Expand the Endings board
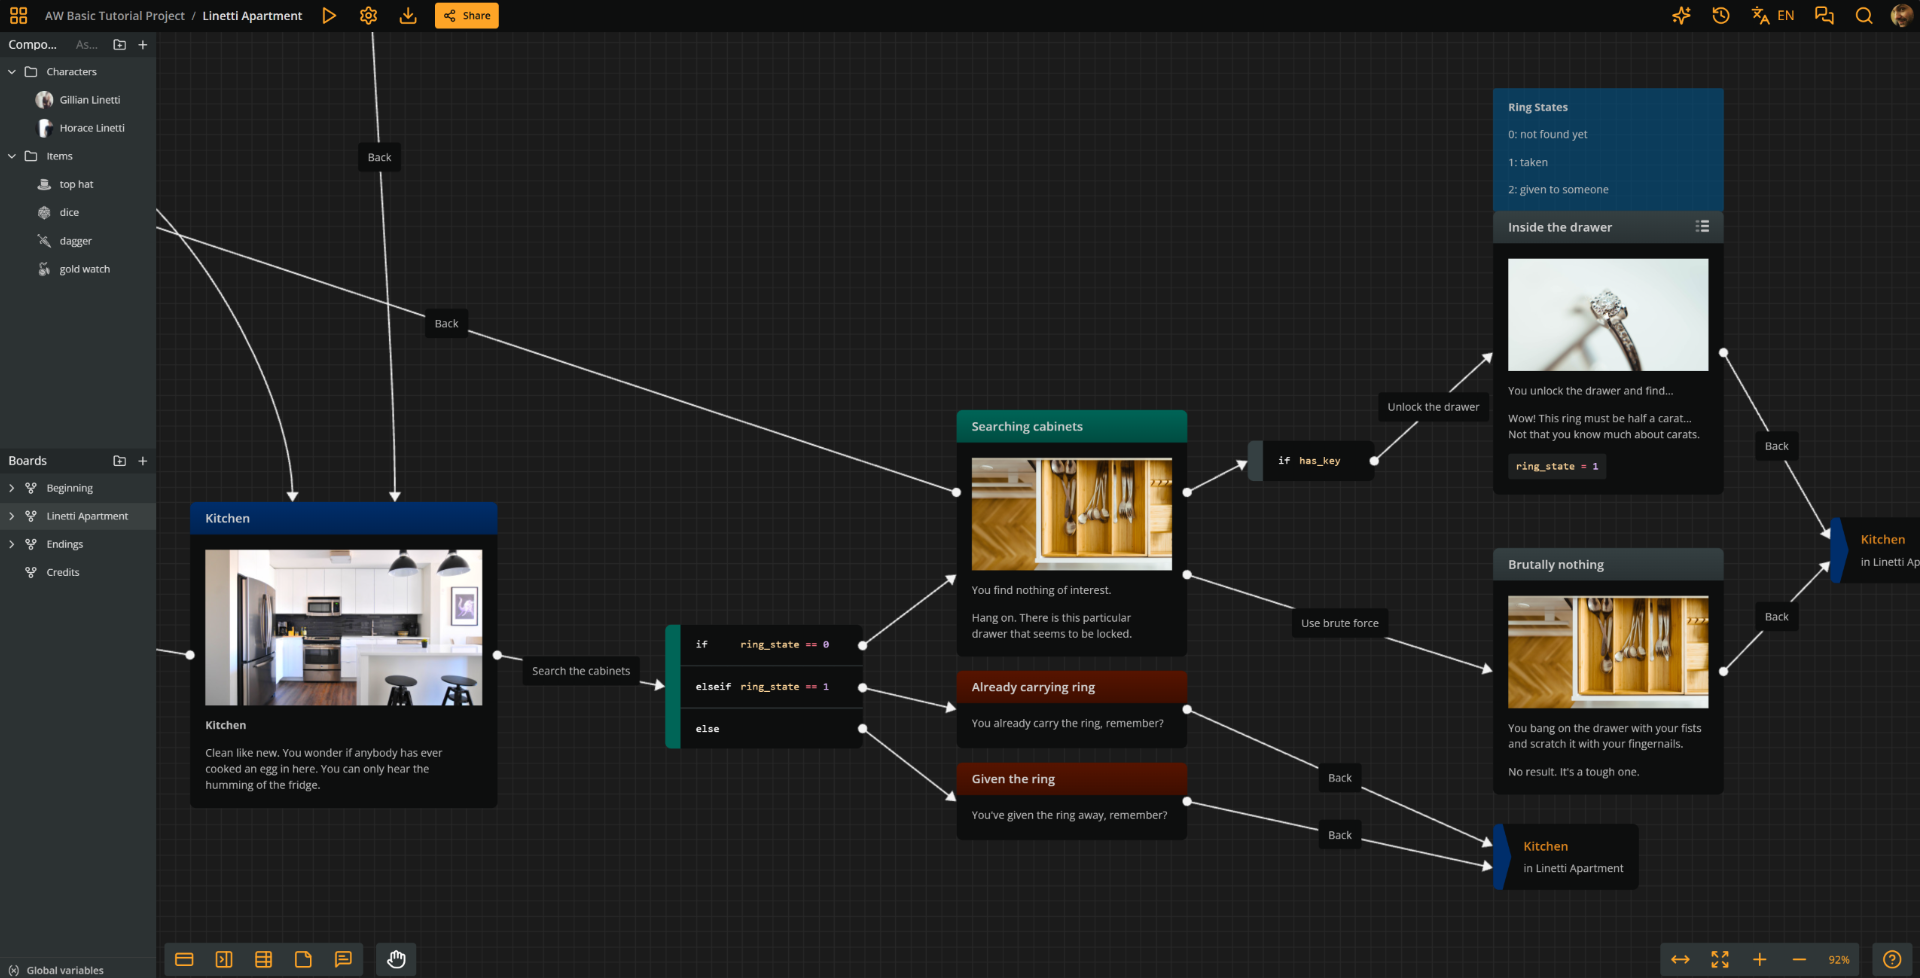The image size is (1920, 978). coord(12,544)
